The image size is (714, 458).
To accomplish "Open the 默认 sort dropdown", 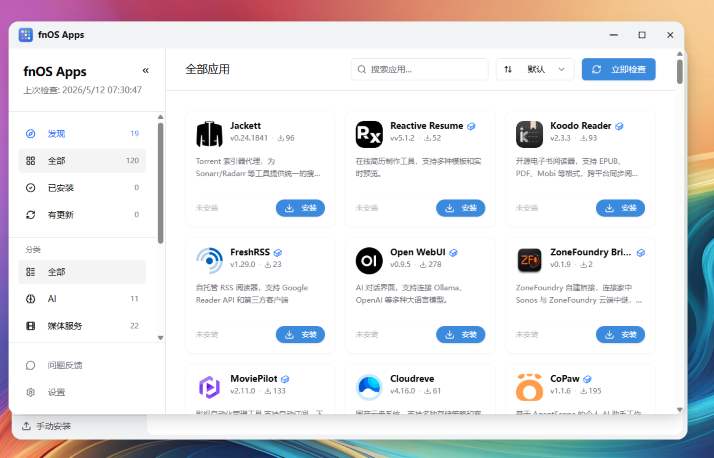I will point(535,69).
